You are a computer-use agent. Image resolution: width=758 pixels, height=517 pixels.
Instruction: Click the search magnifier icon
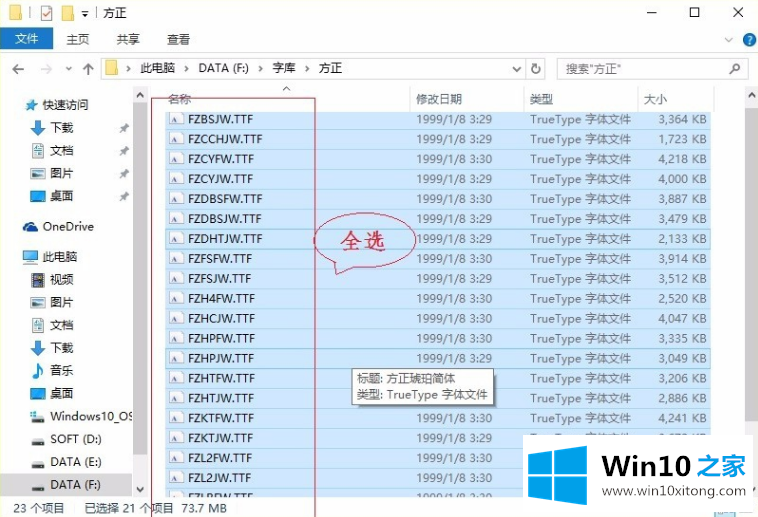tap(735, 69)
